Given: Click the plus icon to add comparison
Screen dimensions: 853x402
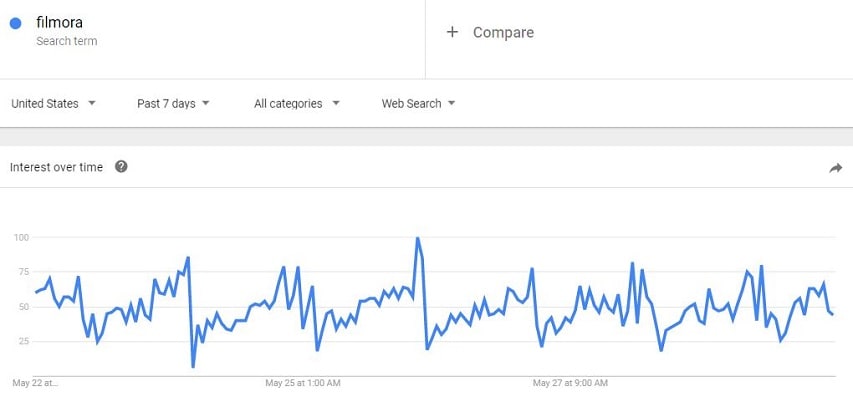Looking at the screenshot, I should (x=452, y=32).
